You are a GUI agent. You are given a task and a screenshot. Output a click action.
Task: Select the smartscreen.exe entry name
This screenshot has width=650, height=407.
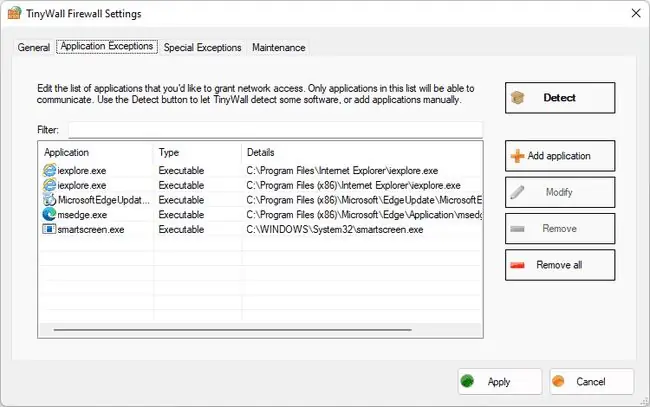point(91,229)
